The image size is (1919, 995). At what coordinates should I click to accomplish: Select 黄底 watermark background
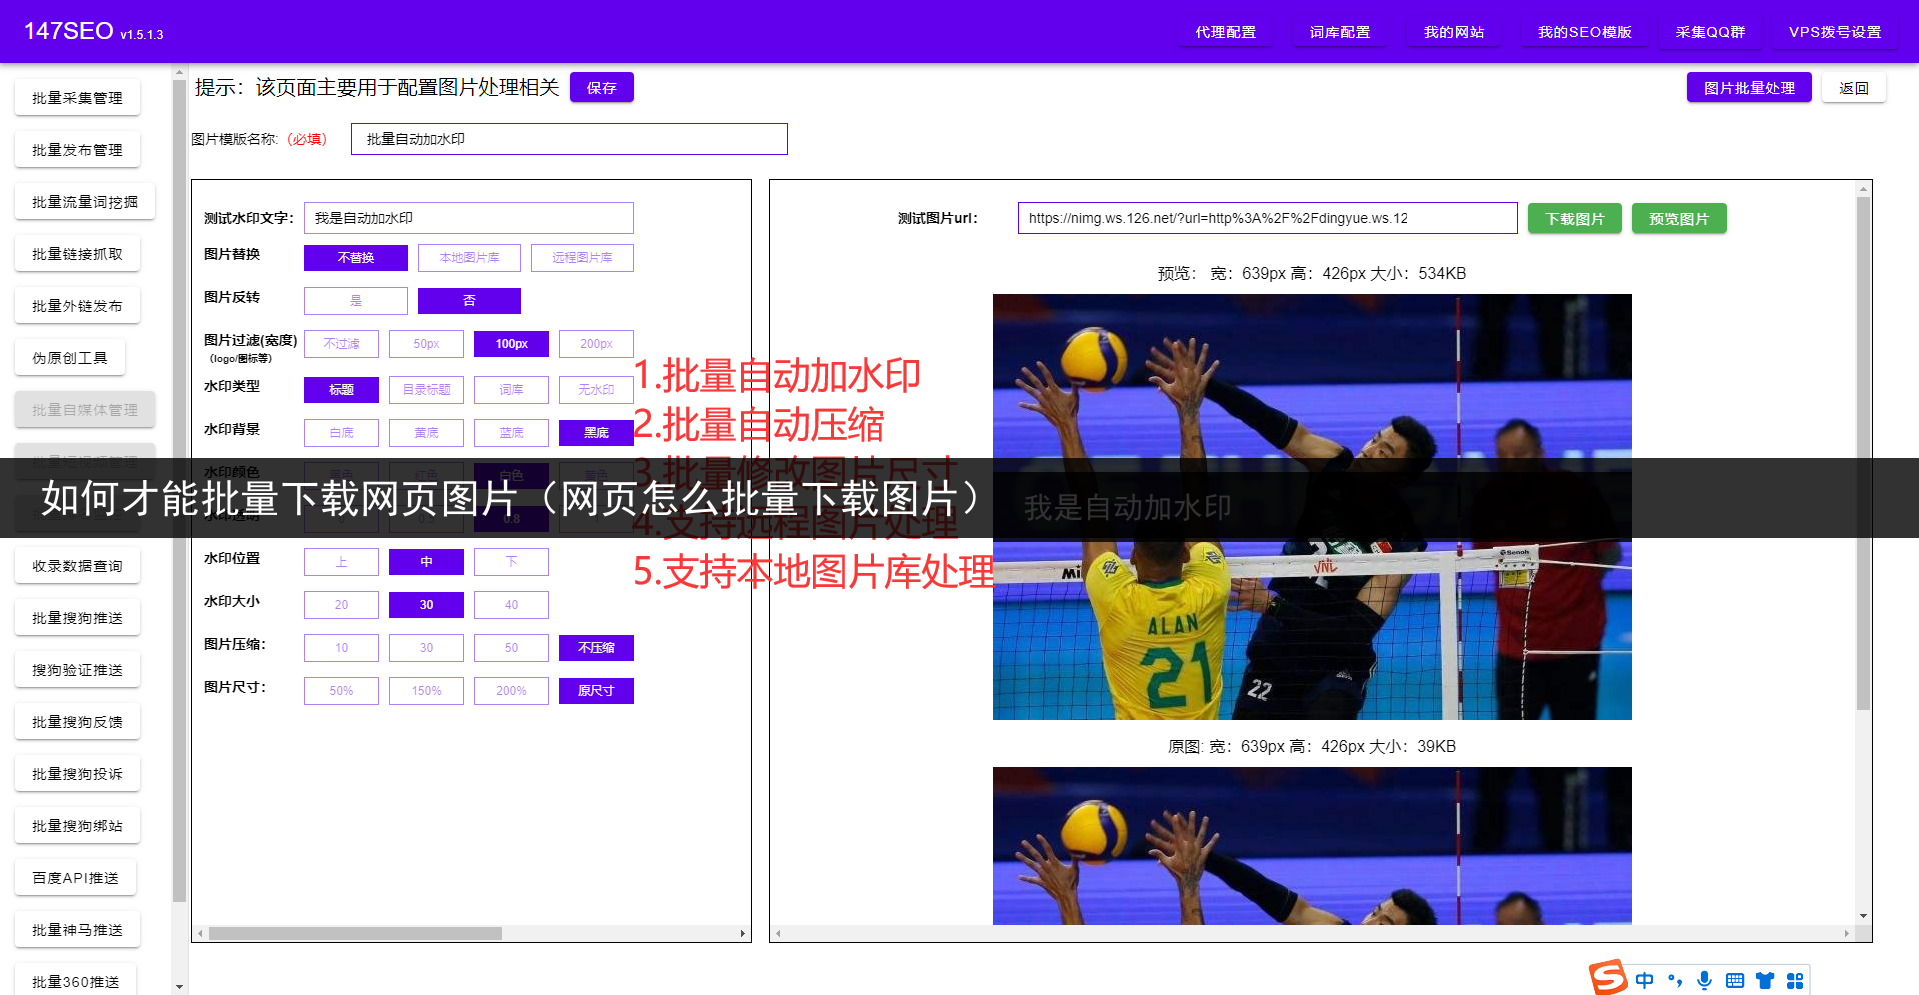(426, 433)
